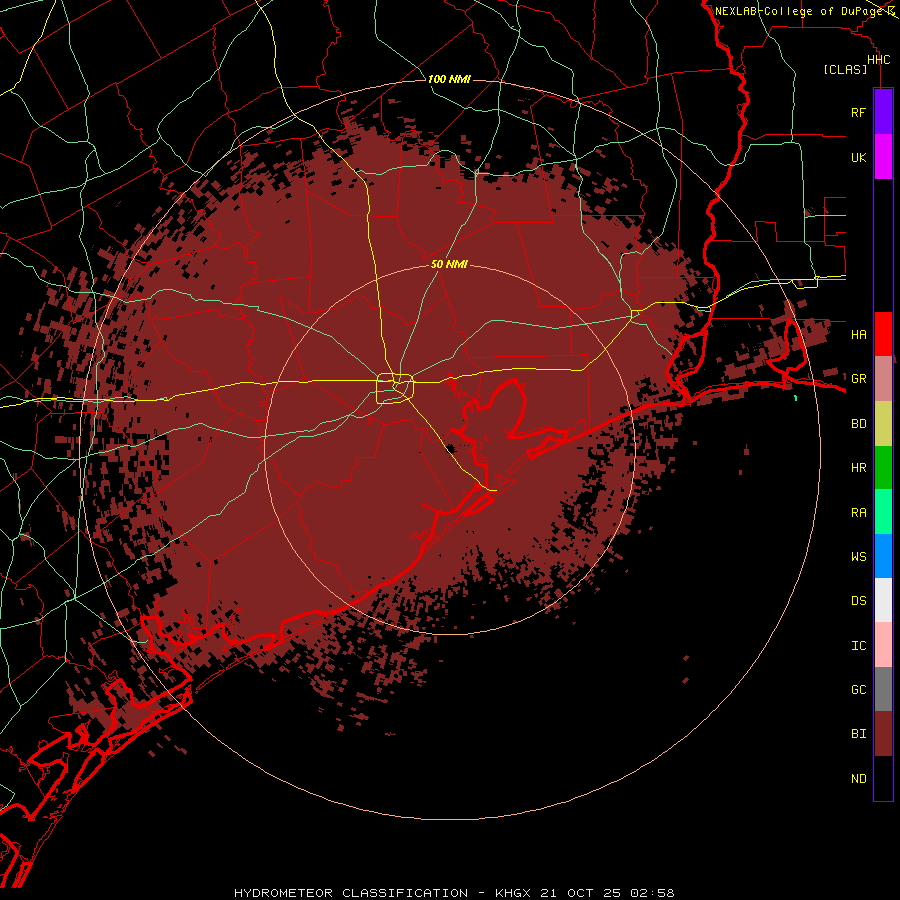Click the "HYDROMETEOR CLASSIFICATION" title text
The width and height of the screenshot is (900, 900).
pos(351,893)
